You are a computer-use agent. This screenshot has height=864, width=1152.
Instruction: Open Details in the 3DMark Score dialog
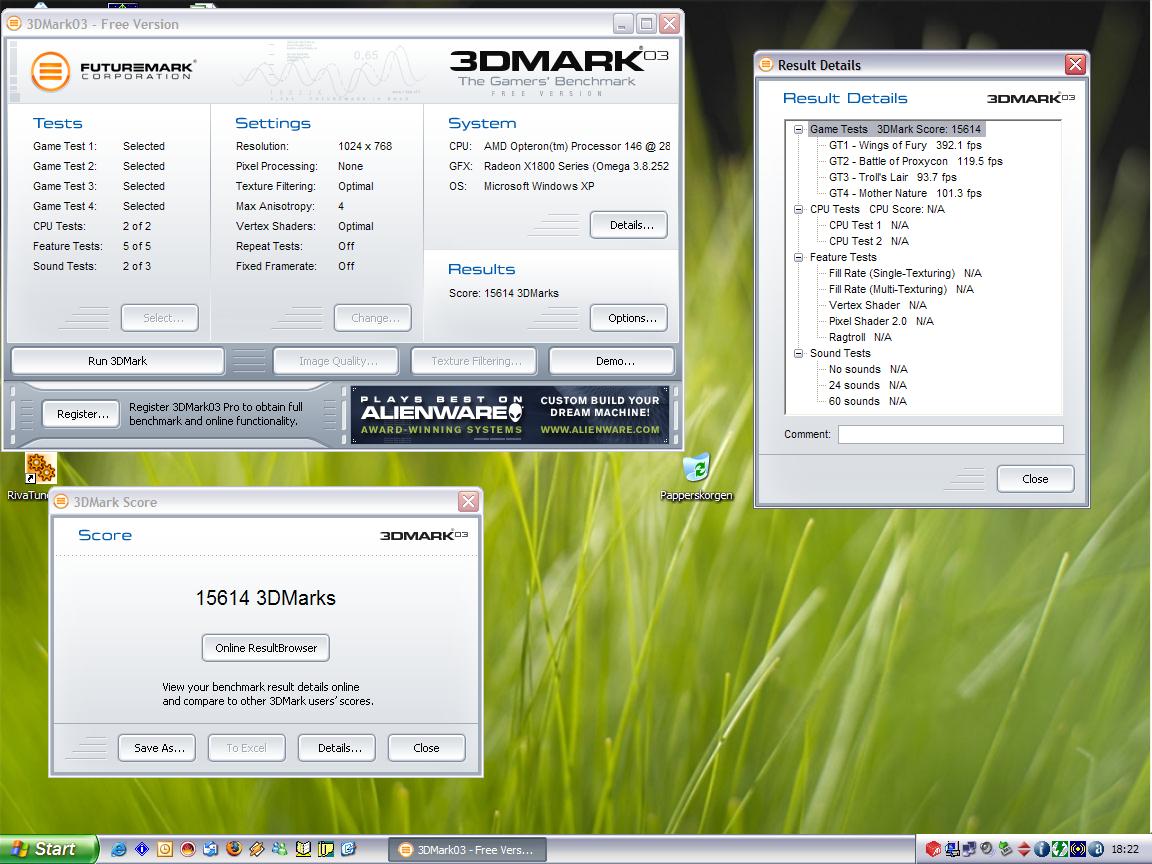(x=337, y=748)
